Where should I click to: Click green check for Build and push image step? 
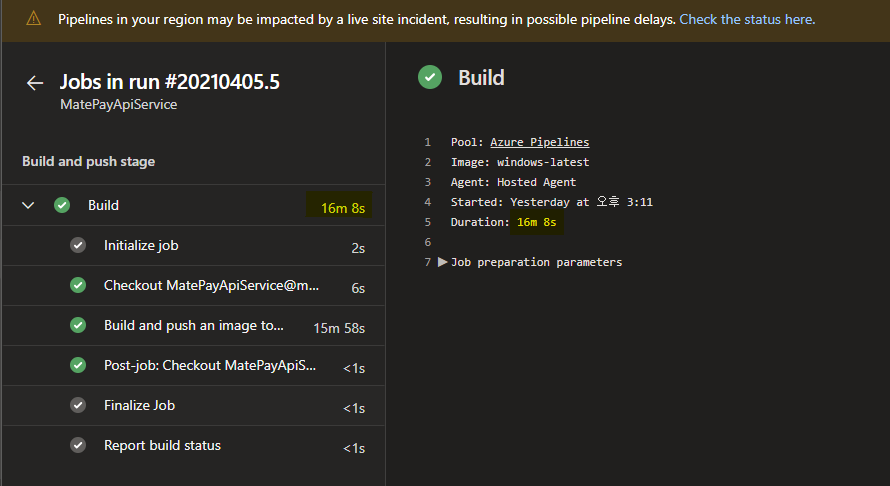[x=78, y=325]
